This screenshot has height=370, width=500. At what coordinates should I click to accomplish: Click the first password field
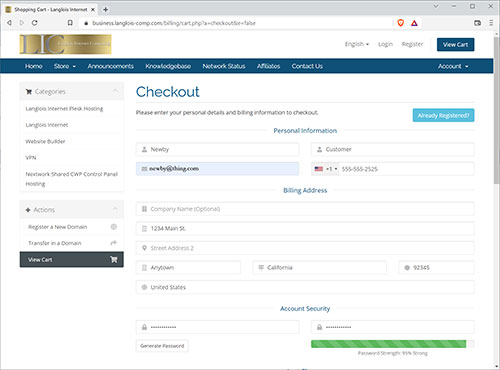point(217,327)
